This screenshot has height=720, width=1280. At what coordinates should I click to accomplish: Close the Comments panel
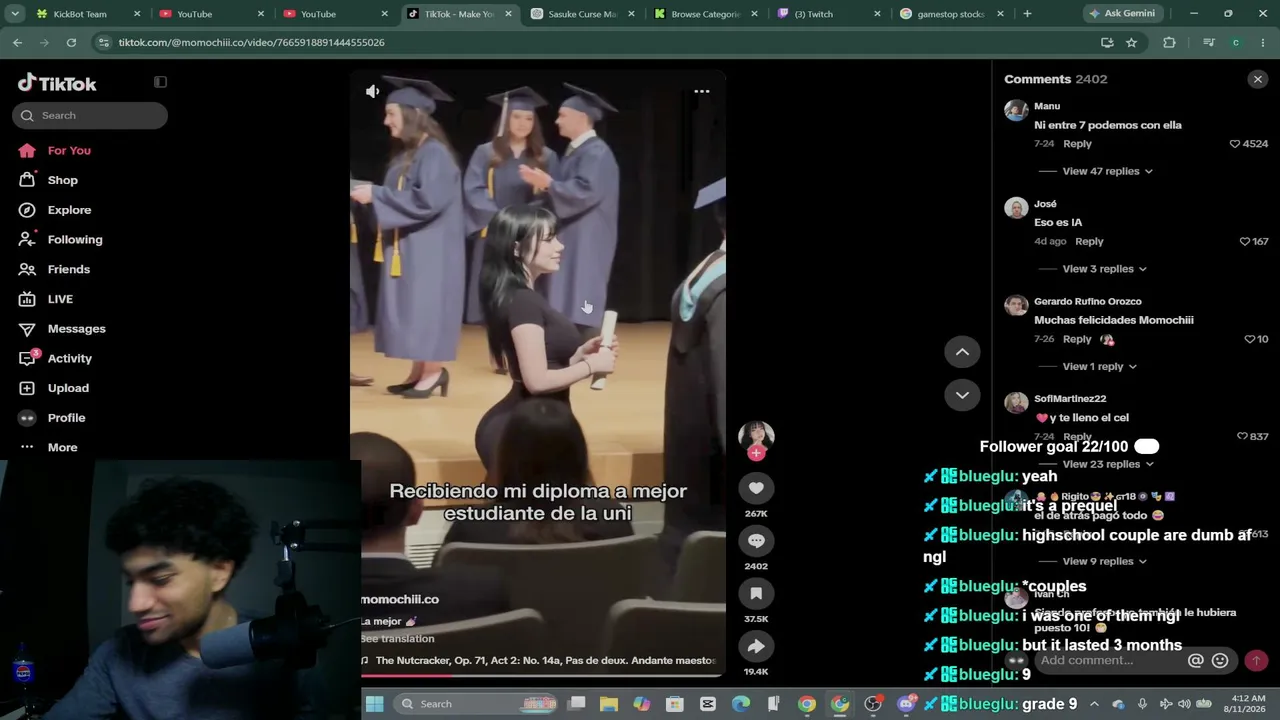1258,79
